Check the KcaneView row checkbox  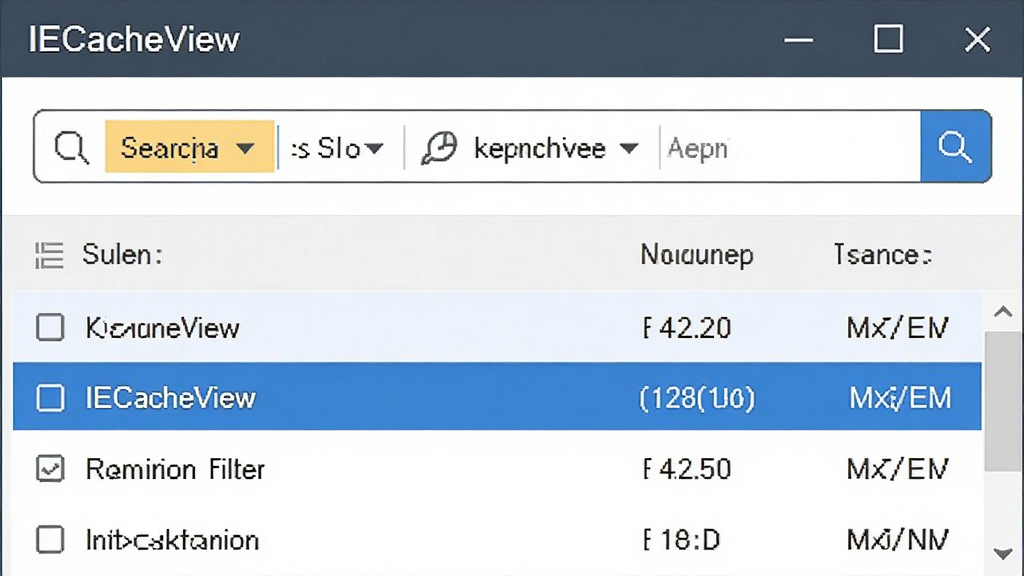coord(50,327)
